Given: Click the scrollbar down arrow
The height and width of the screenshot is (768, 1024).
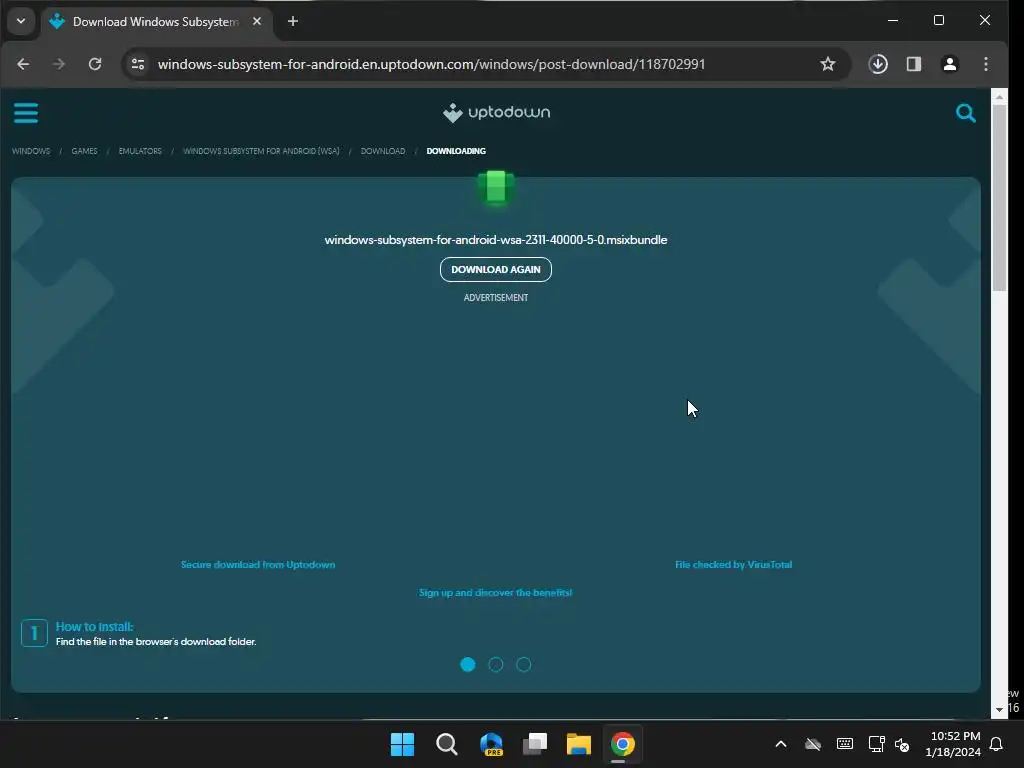Looking at the screenshot, I should pos(999,710).
